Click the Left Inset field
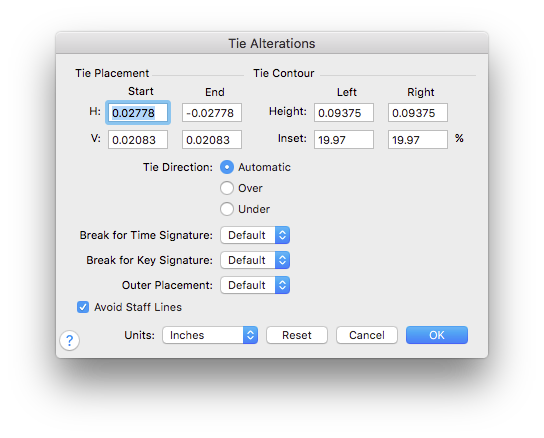 (x=344, y=140)
